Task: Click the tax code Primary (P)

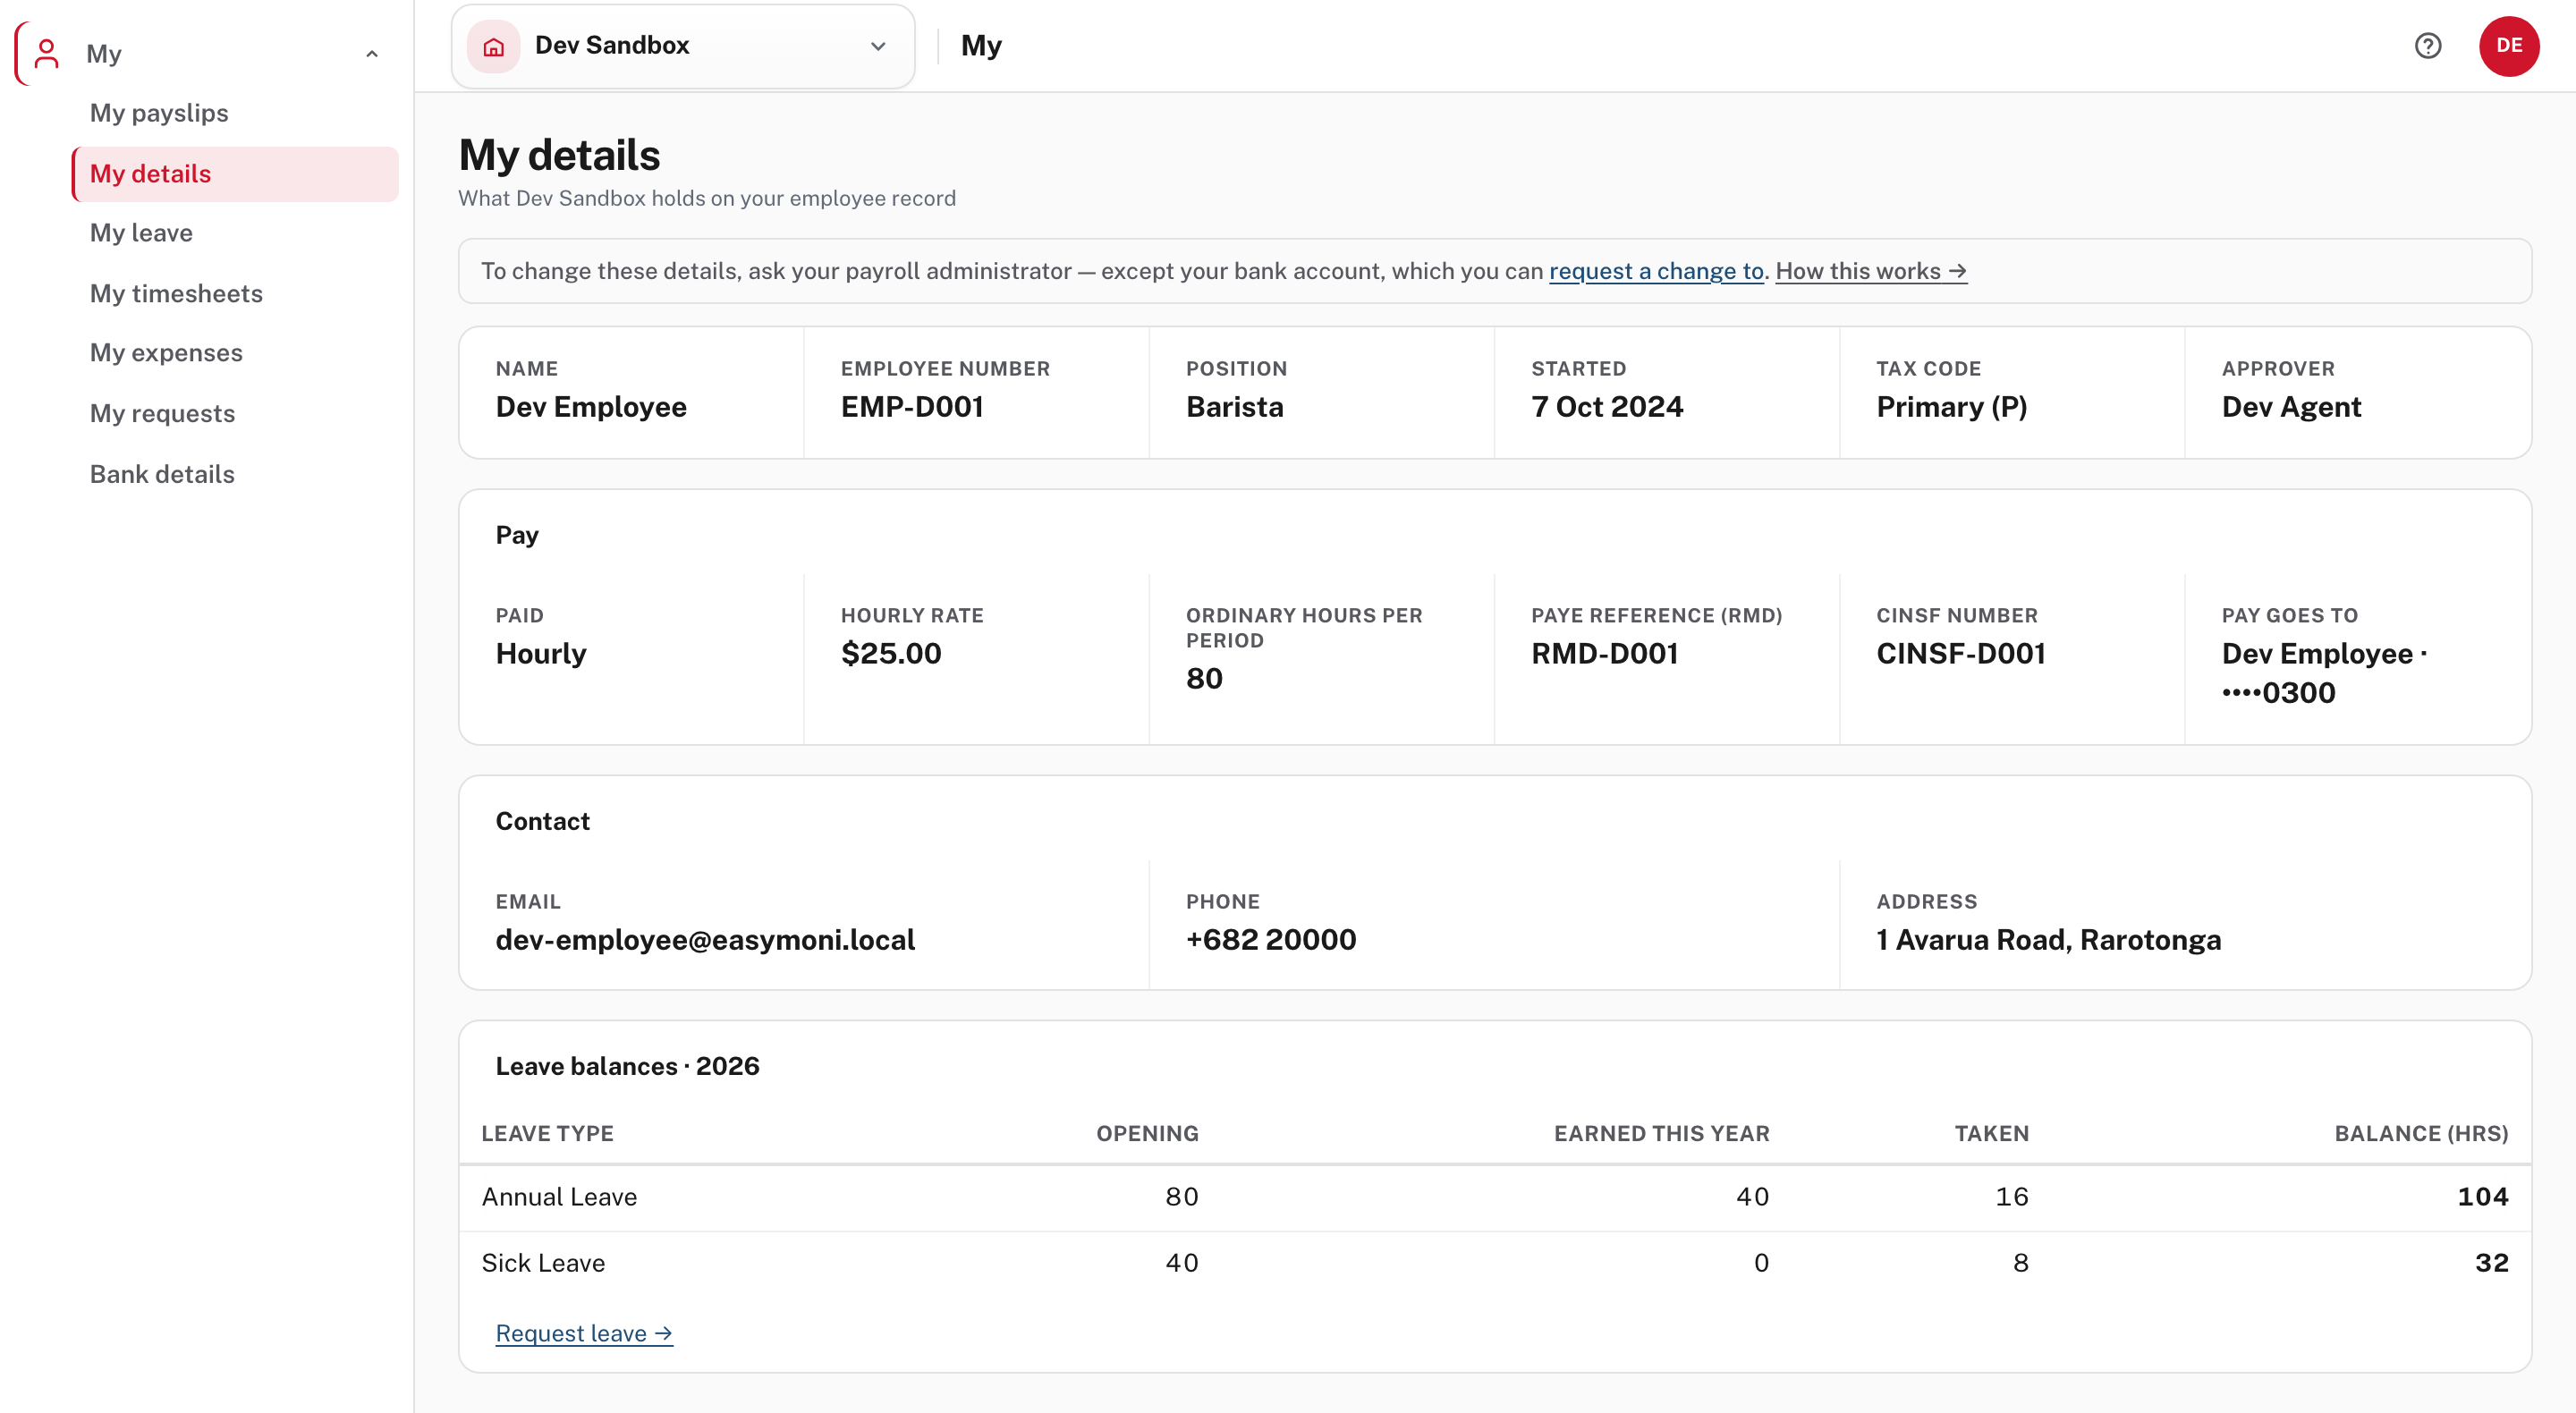Action: pyautogui.click(x=1951, y=407)
